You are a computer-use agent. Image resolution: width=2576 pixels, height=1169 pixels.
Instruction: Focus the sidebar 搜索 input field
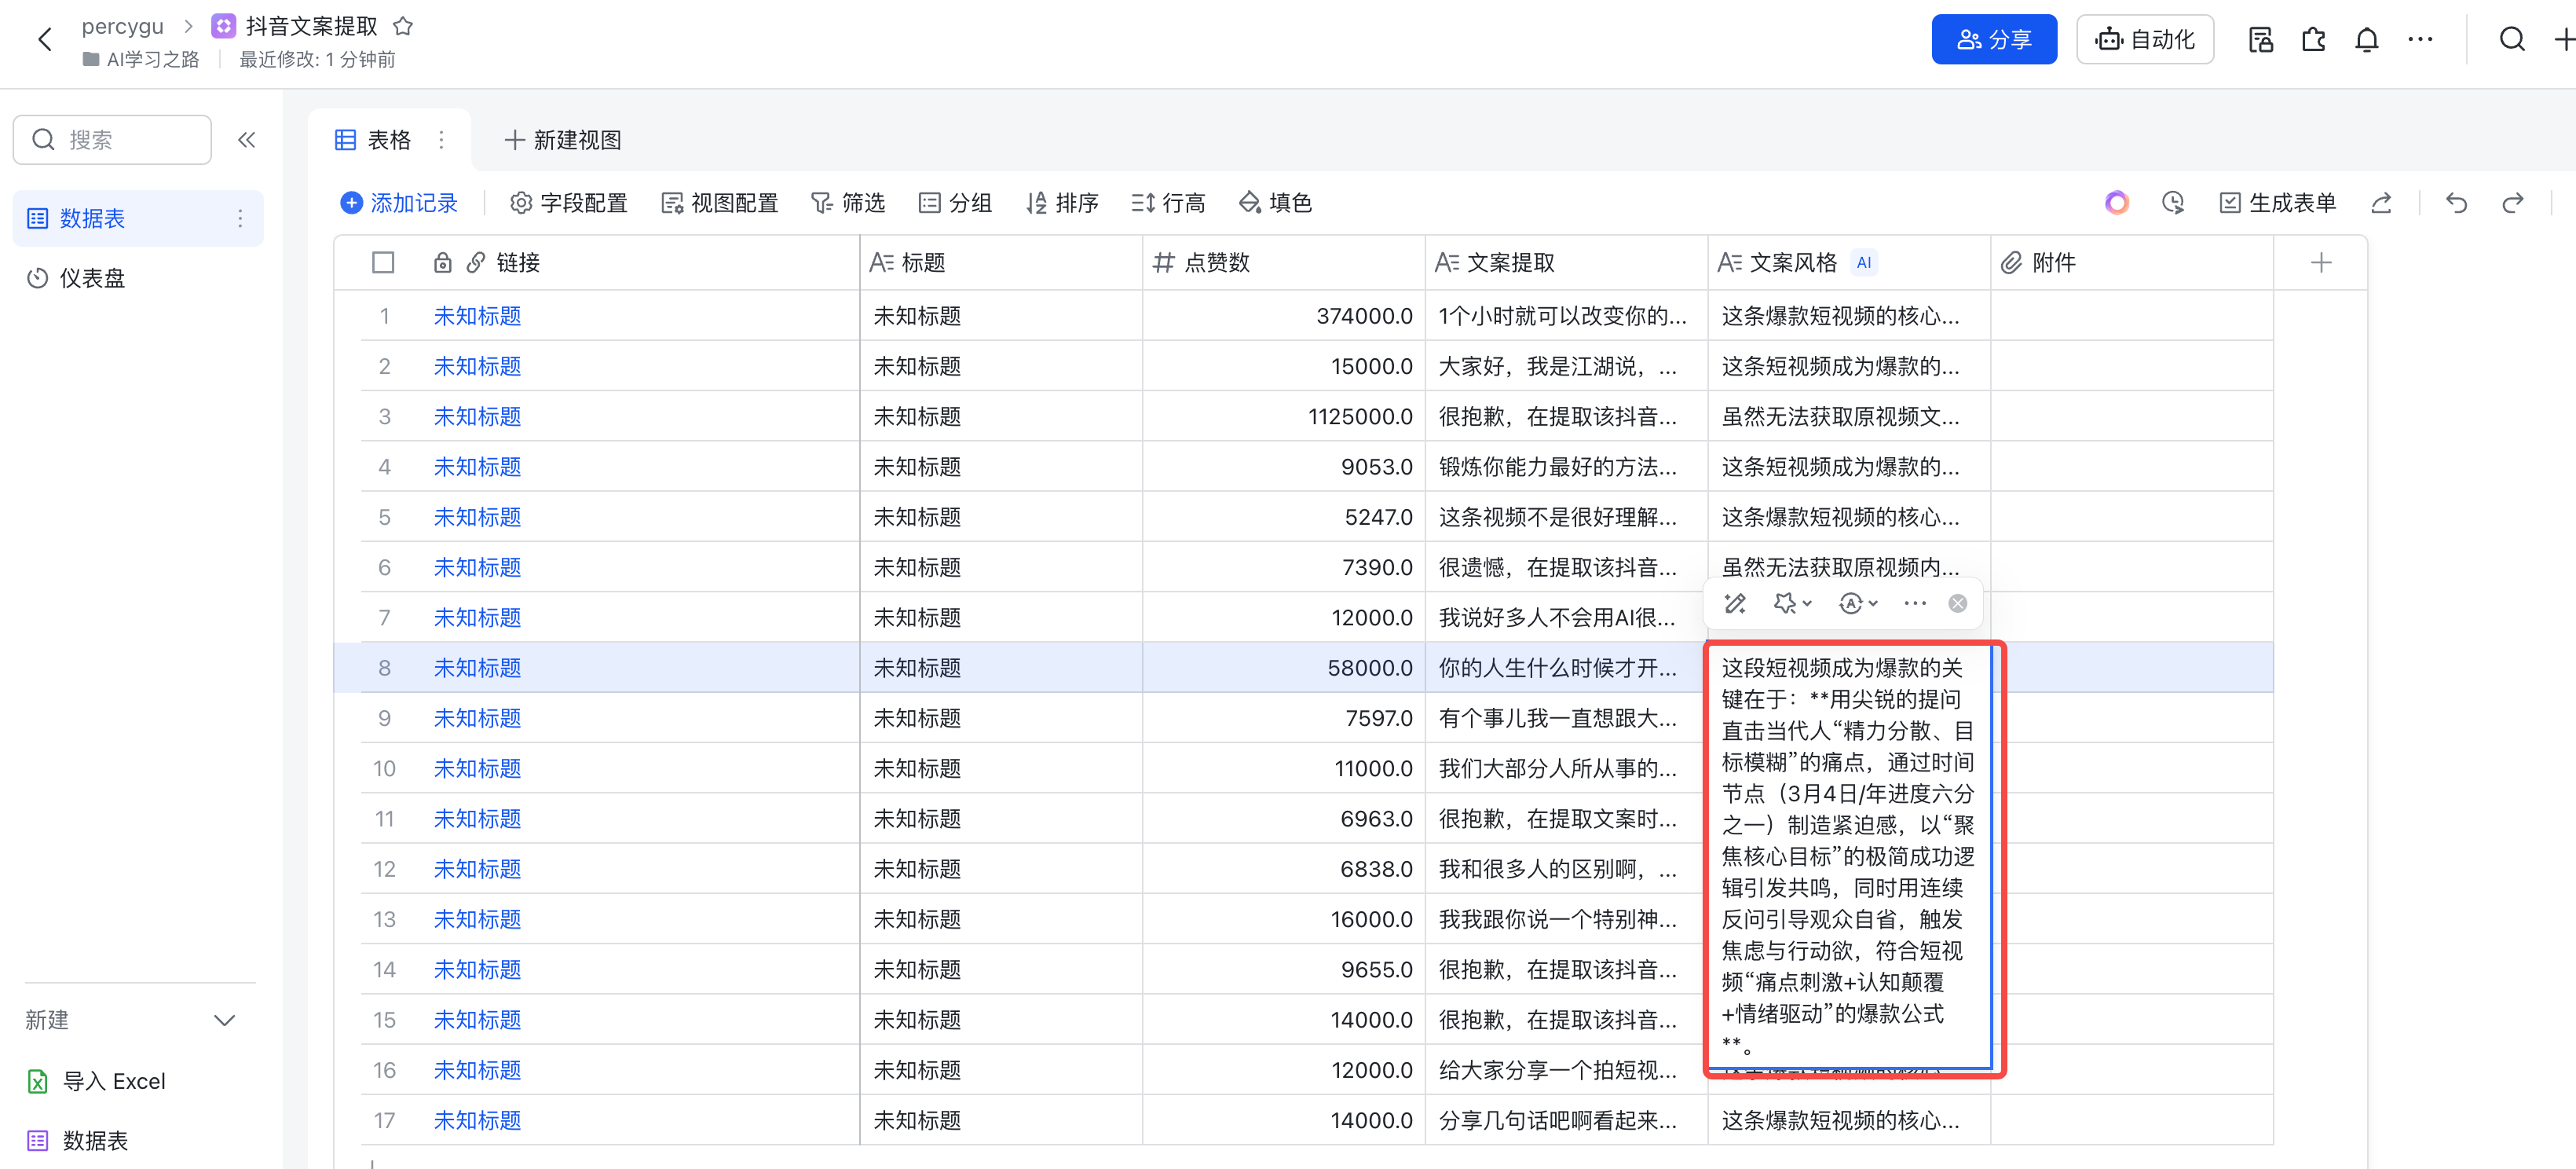point(112,140)
